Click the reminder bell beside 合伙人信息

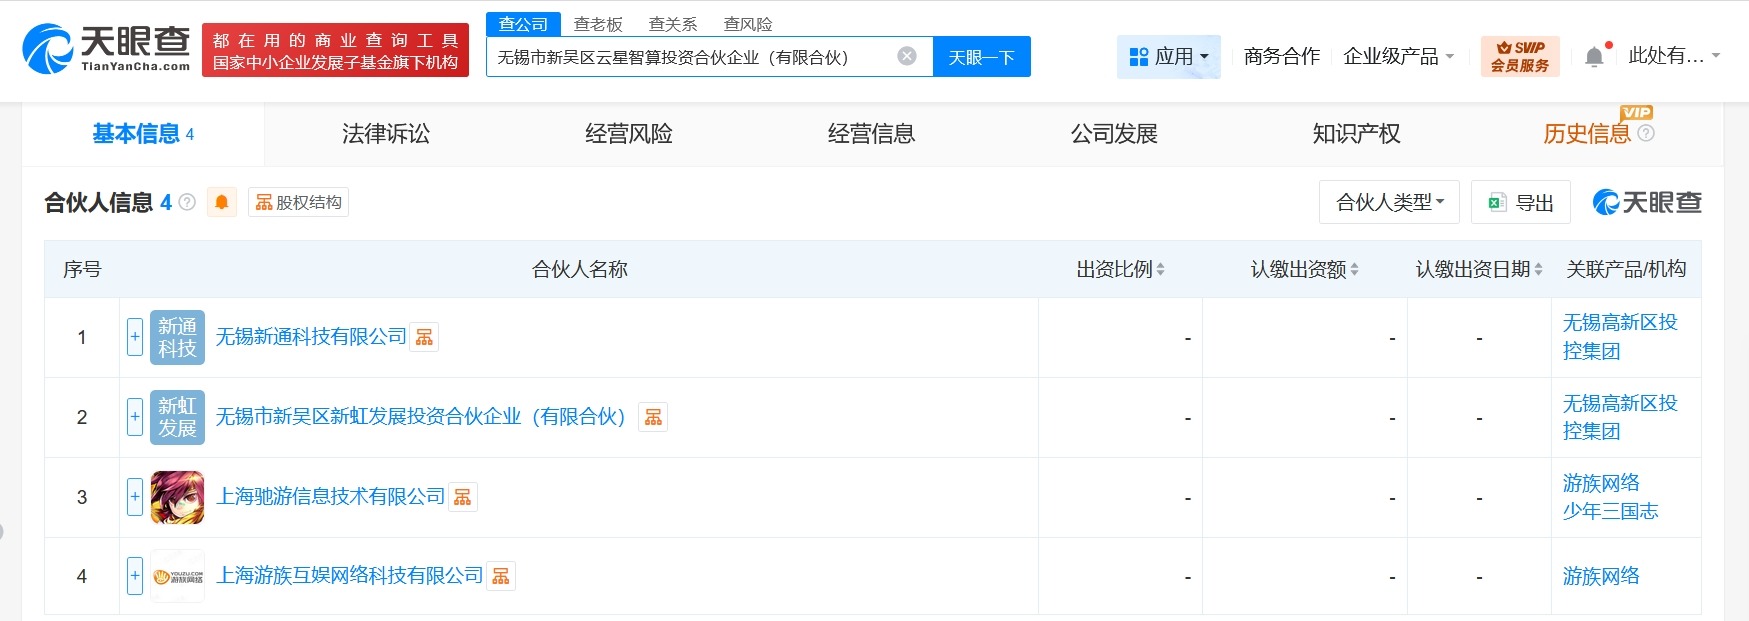click(221, 201)
